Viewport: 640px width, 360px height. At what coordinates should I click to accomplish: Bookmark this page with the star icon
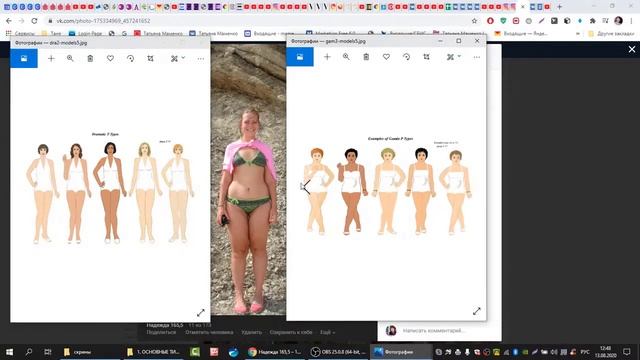(x=474, y=20)
